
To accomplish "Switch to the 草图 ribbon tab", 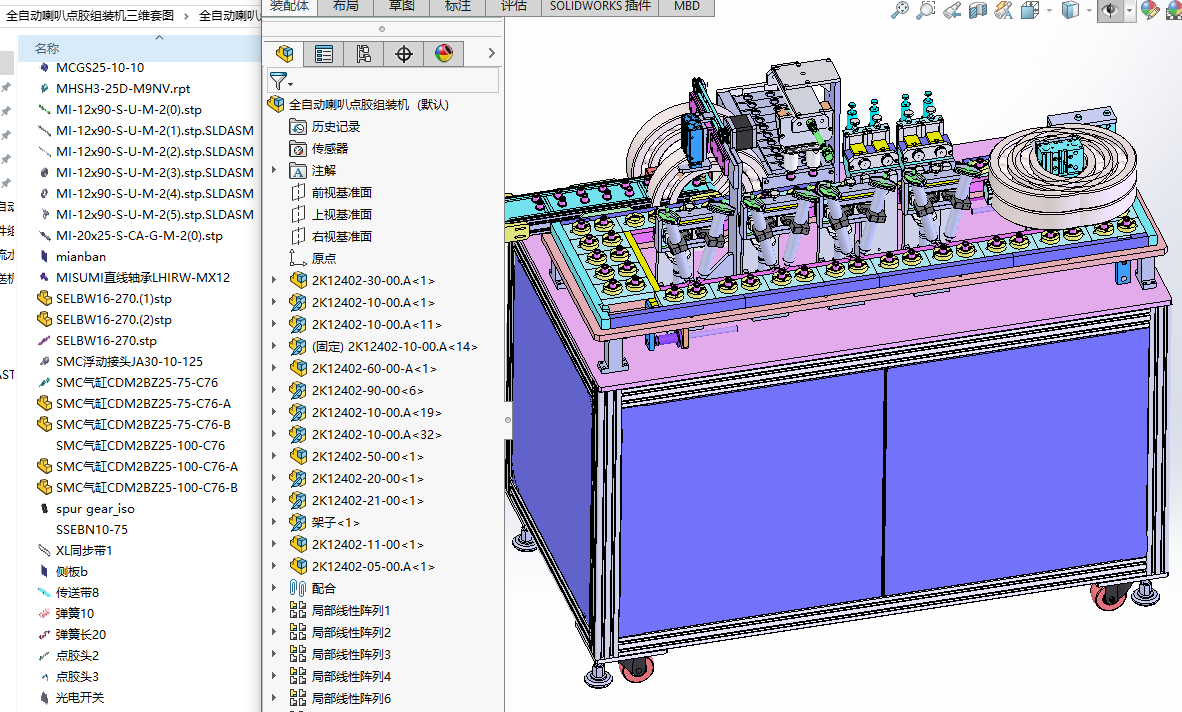I will tap(402, 6).
